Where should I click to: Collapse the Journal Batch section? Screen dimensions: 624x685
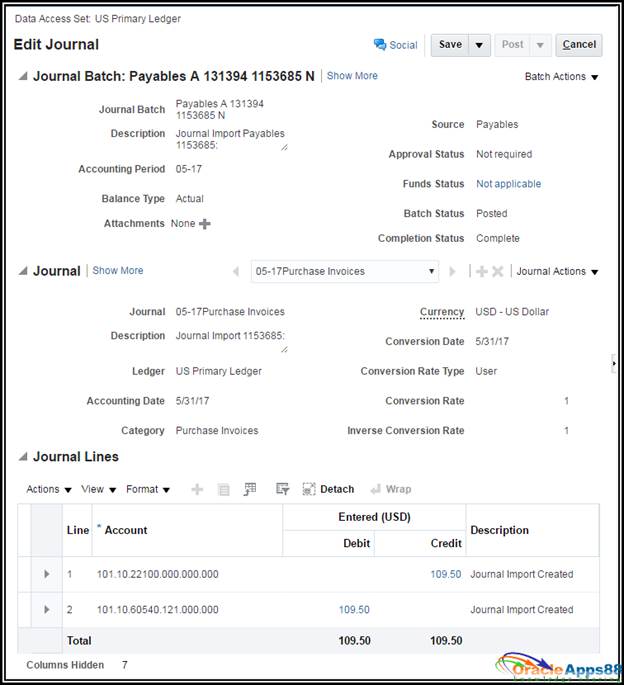[23, 77]
